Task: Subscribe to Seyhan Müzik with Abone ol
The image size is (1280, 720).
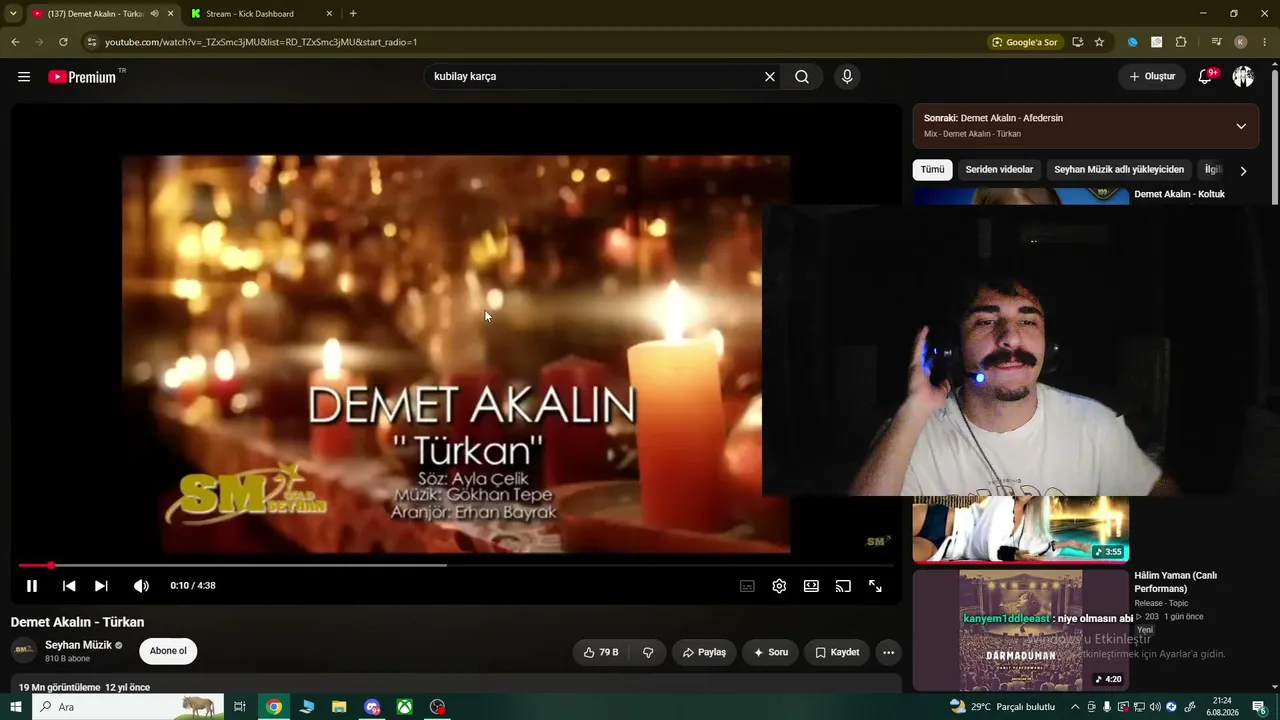Action: pyautogui.click(x=168, y=651)
